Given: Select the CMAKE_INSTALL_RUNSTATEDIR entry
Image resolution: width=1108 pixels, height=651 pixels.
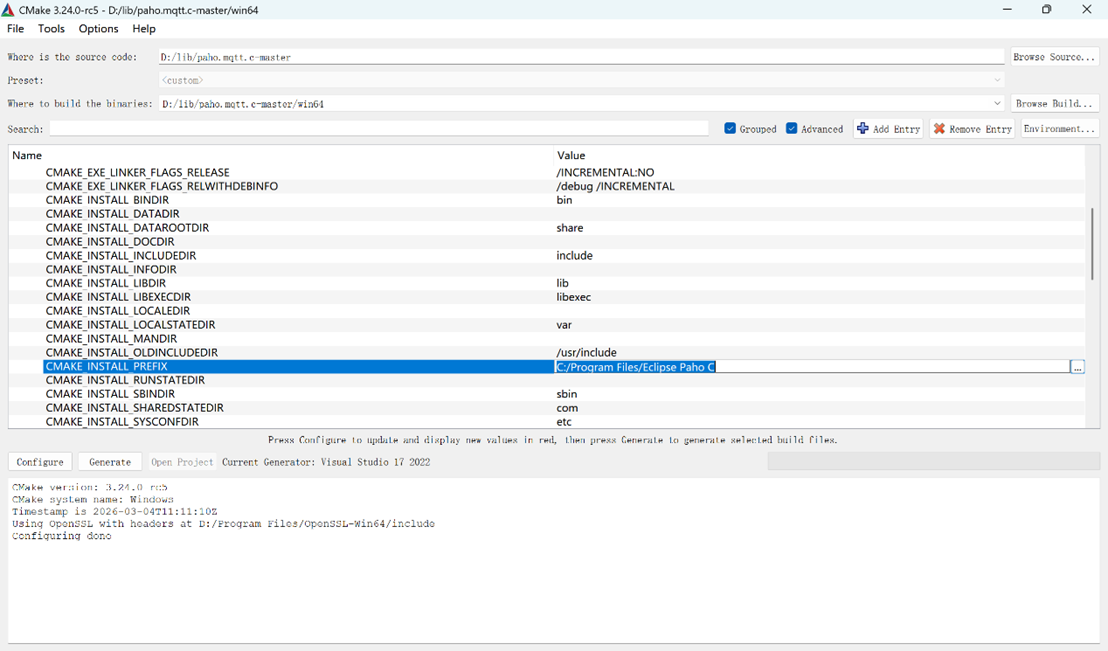Looking at the screenshot, I should [125, 380].
